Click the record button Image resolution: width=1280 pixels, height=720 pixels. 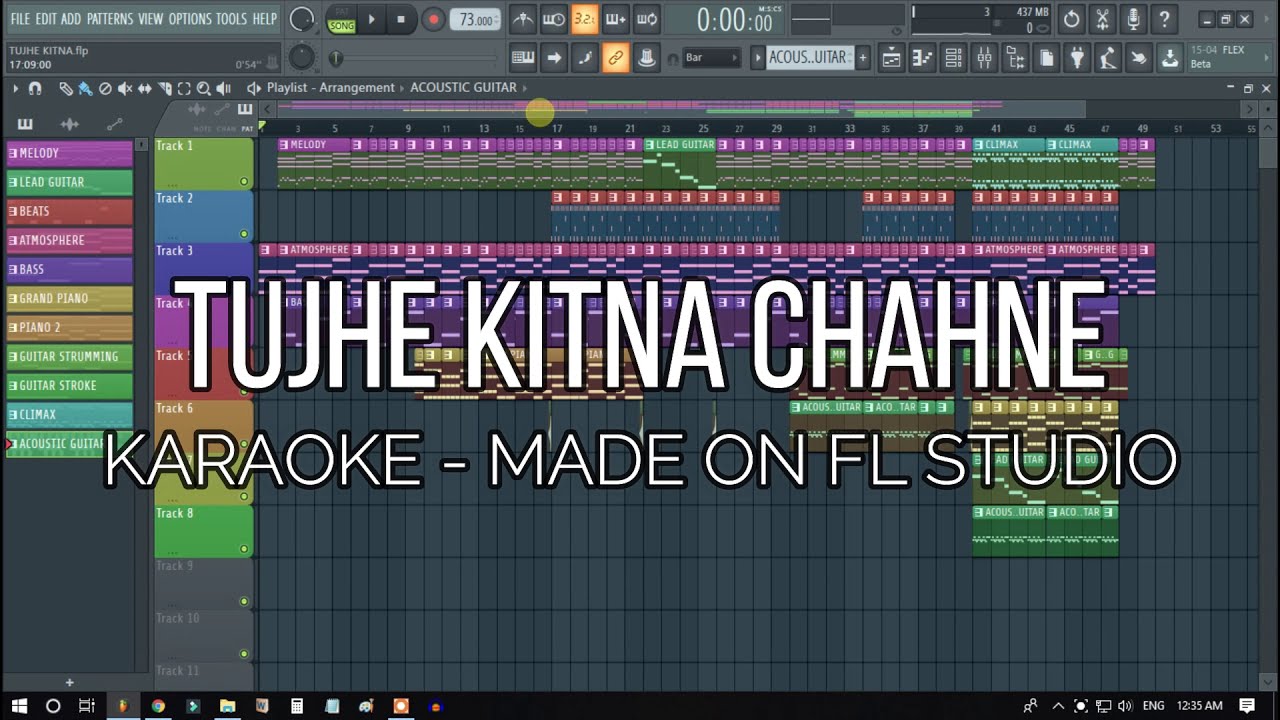(433, 19)
